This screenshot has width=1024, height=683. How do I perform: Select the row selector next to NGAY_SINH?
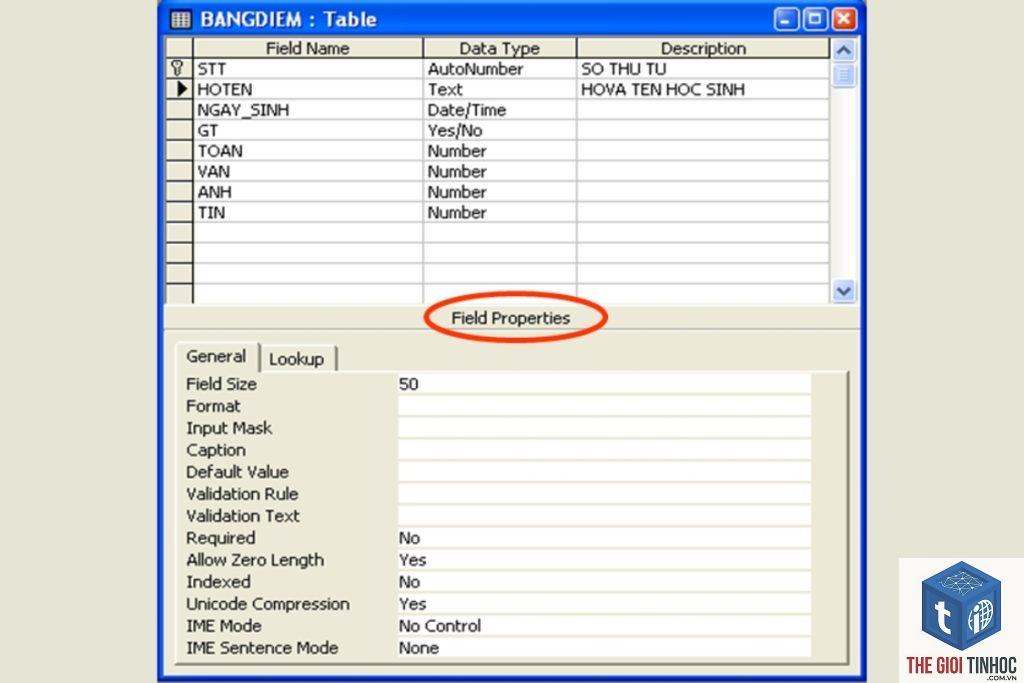(180, 109)
